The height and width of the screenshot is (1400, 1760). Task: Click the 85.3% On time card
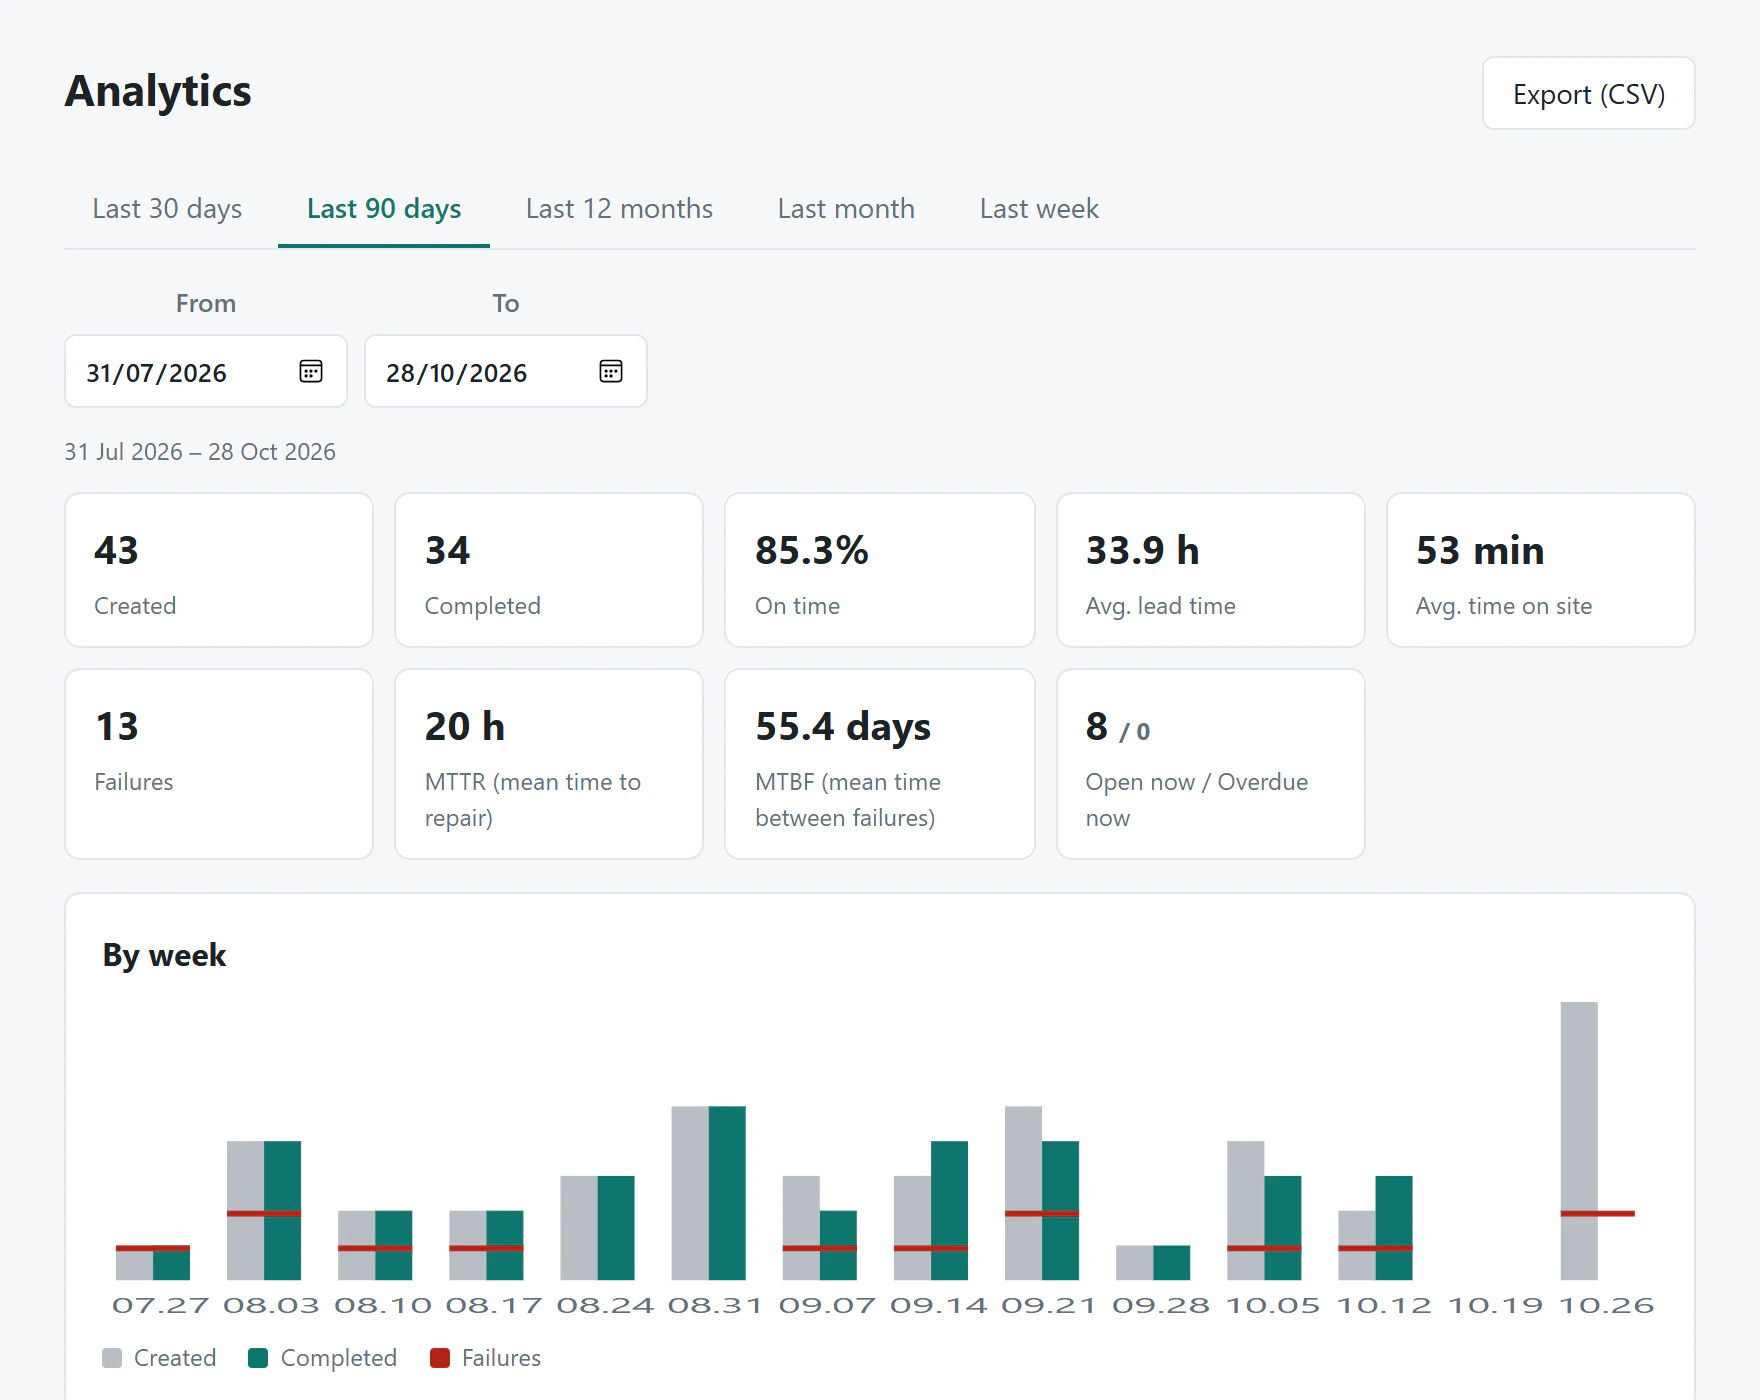pyautogui.click(x=880, y=570)
